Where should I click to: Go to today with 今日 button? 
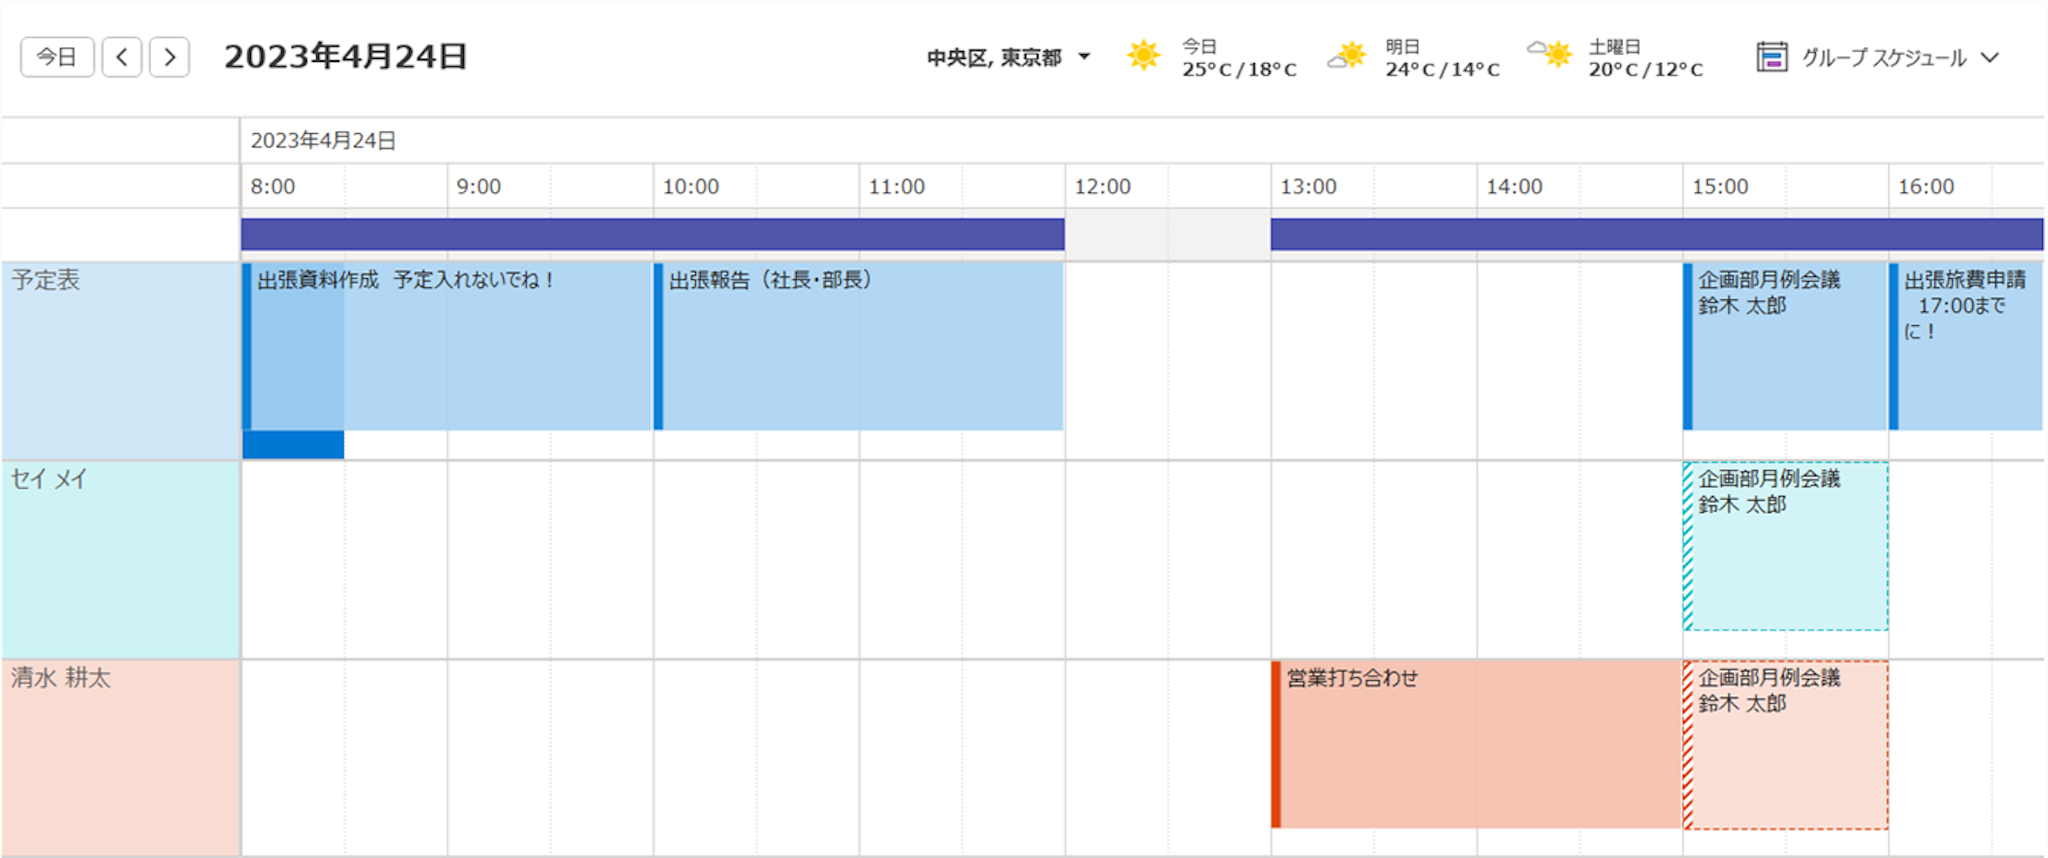(57, 57)
